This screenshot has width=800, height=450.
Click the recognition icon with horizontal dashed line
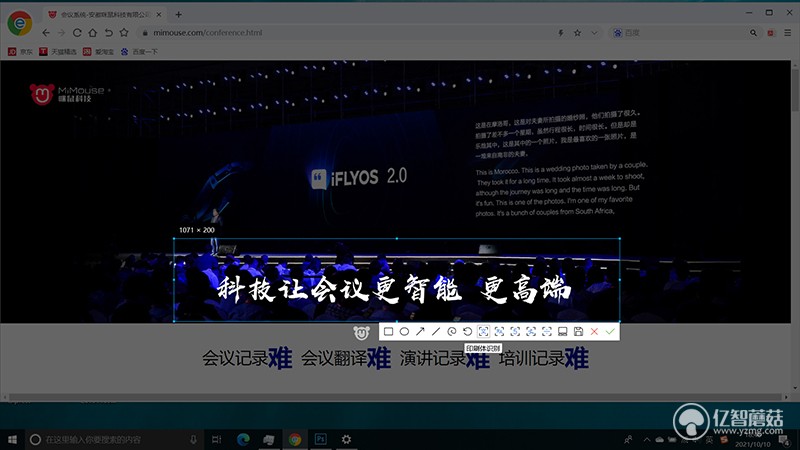pos(546,332)
